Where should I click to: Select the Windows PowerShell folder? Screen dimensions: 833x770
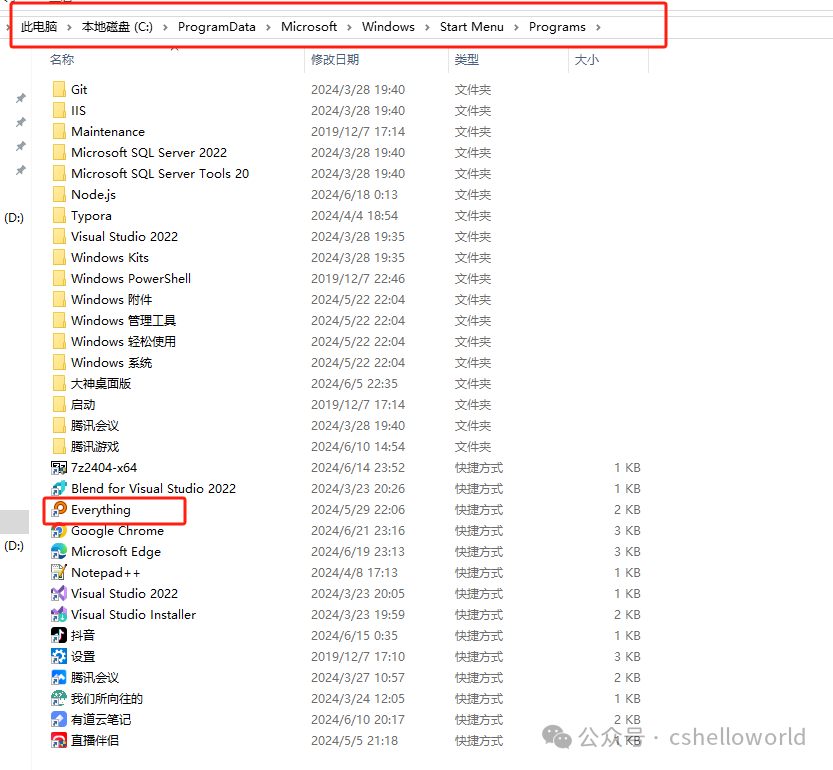coord(130,279)
